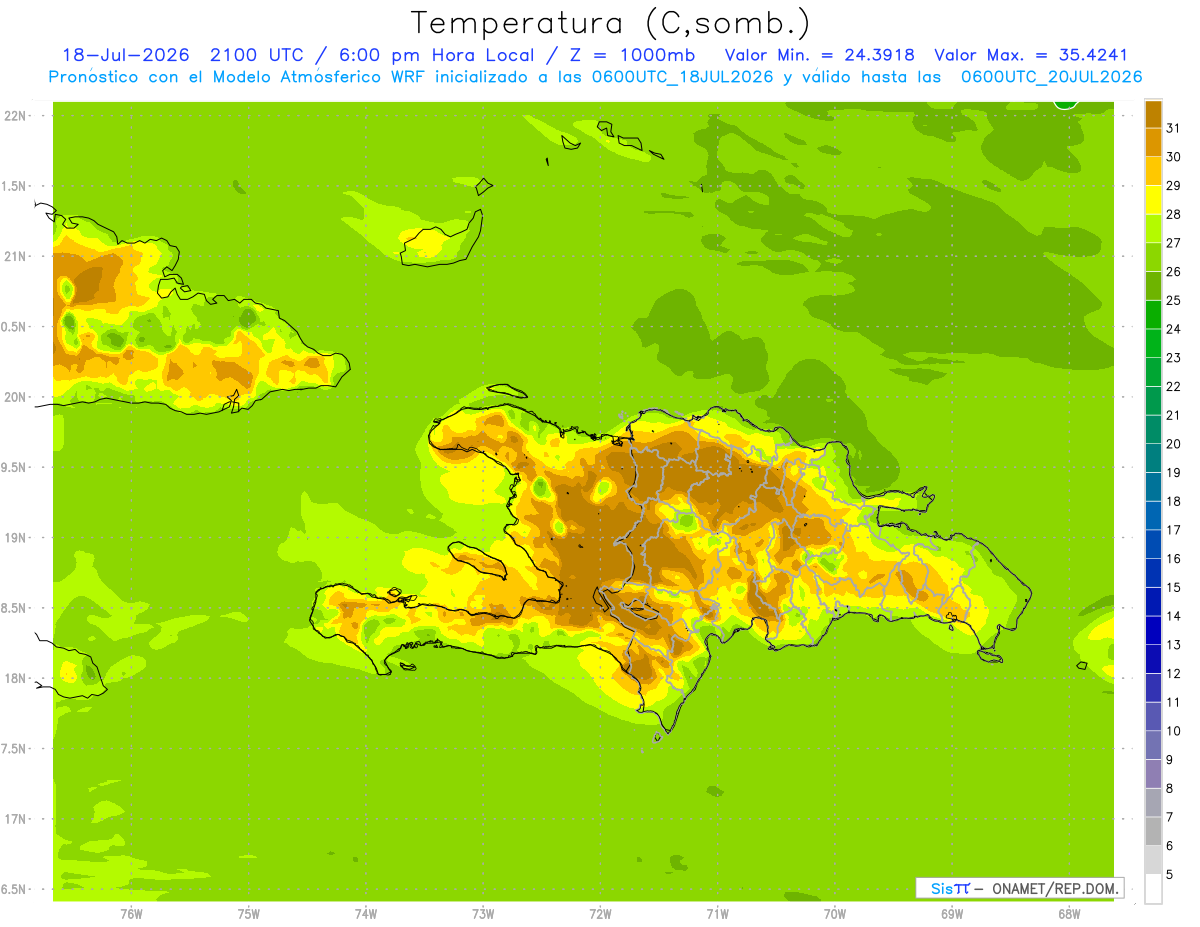Click the '25' value on the color legend
This screenshot has height=927, width=1200.
[1174, 300]
